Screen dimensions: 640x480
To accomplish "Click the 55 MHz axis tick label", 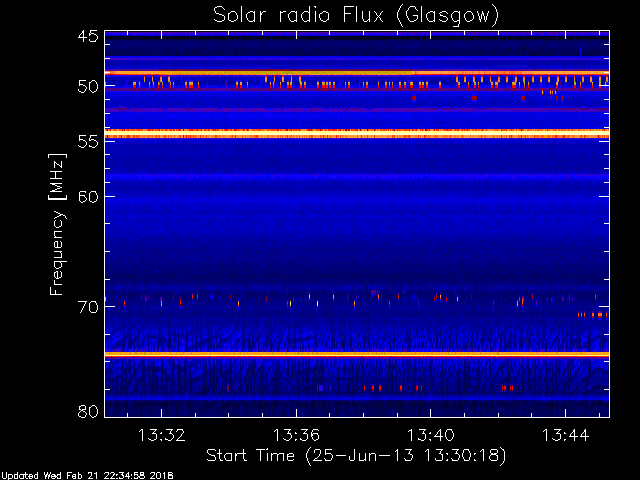I will [88, 142].
